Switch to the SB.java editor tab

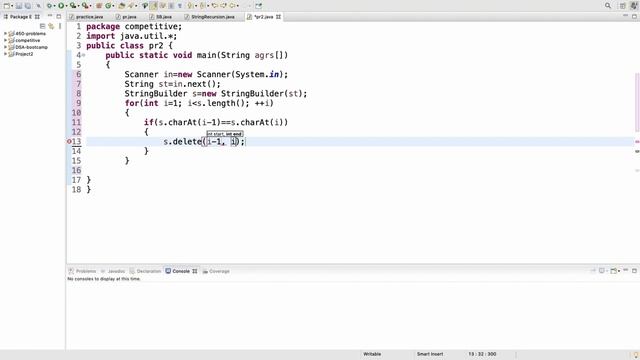coord(160,17)
